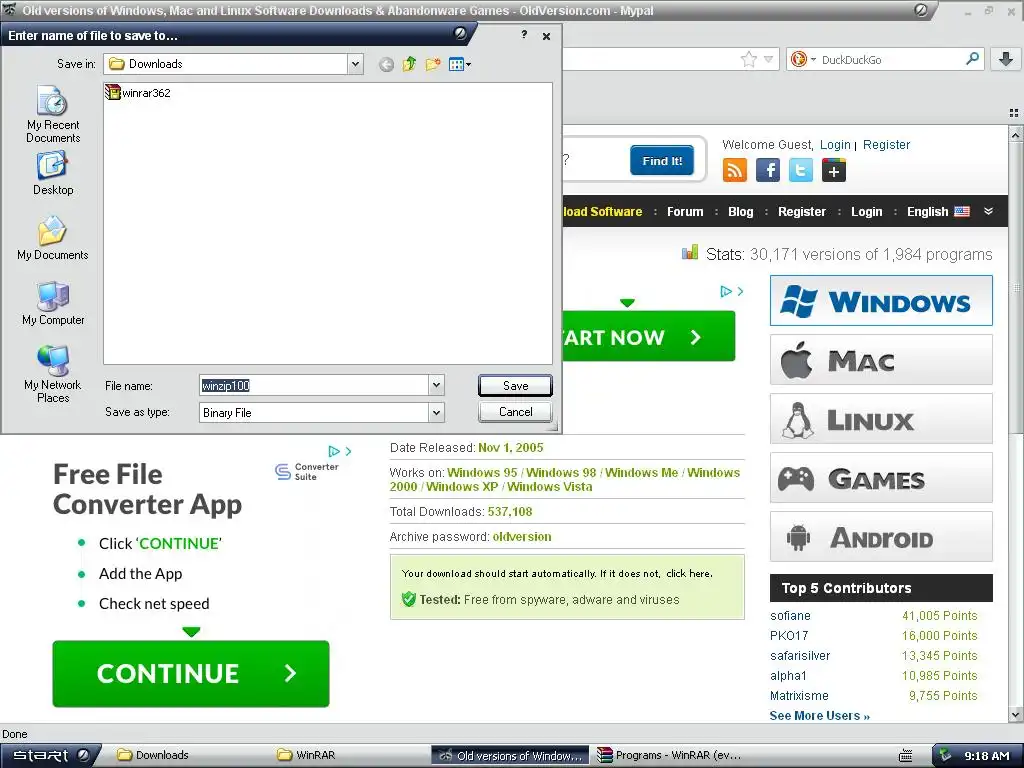This screenshot has width=1024, height=768.
Task: Open the Twitter icon
Action: point(801,170)
